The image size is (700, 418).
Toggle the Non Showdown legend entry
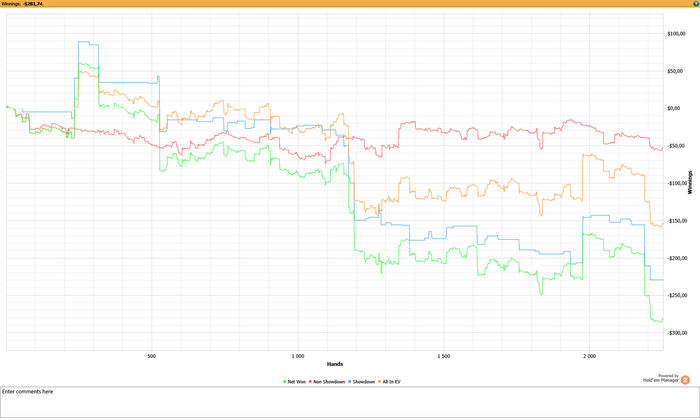pyautogui.click(x=327, y=382)
